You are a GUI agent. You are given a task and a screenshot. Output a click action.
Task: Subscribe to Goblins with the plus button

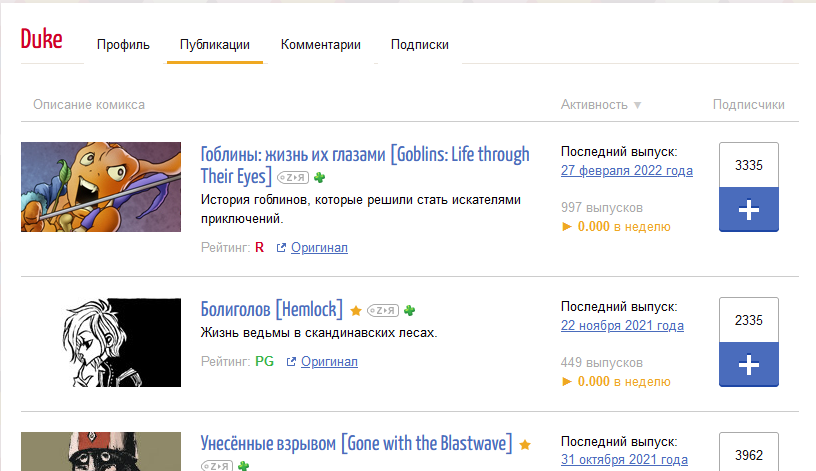(x=749, y=210)
